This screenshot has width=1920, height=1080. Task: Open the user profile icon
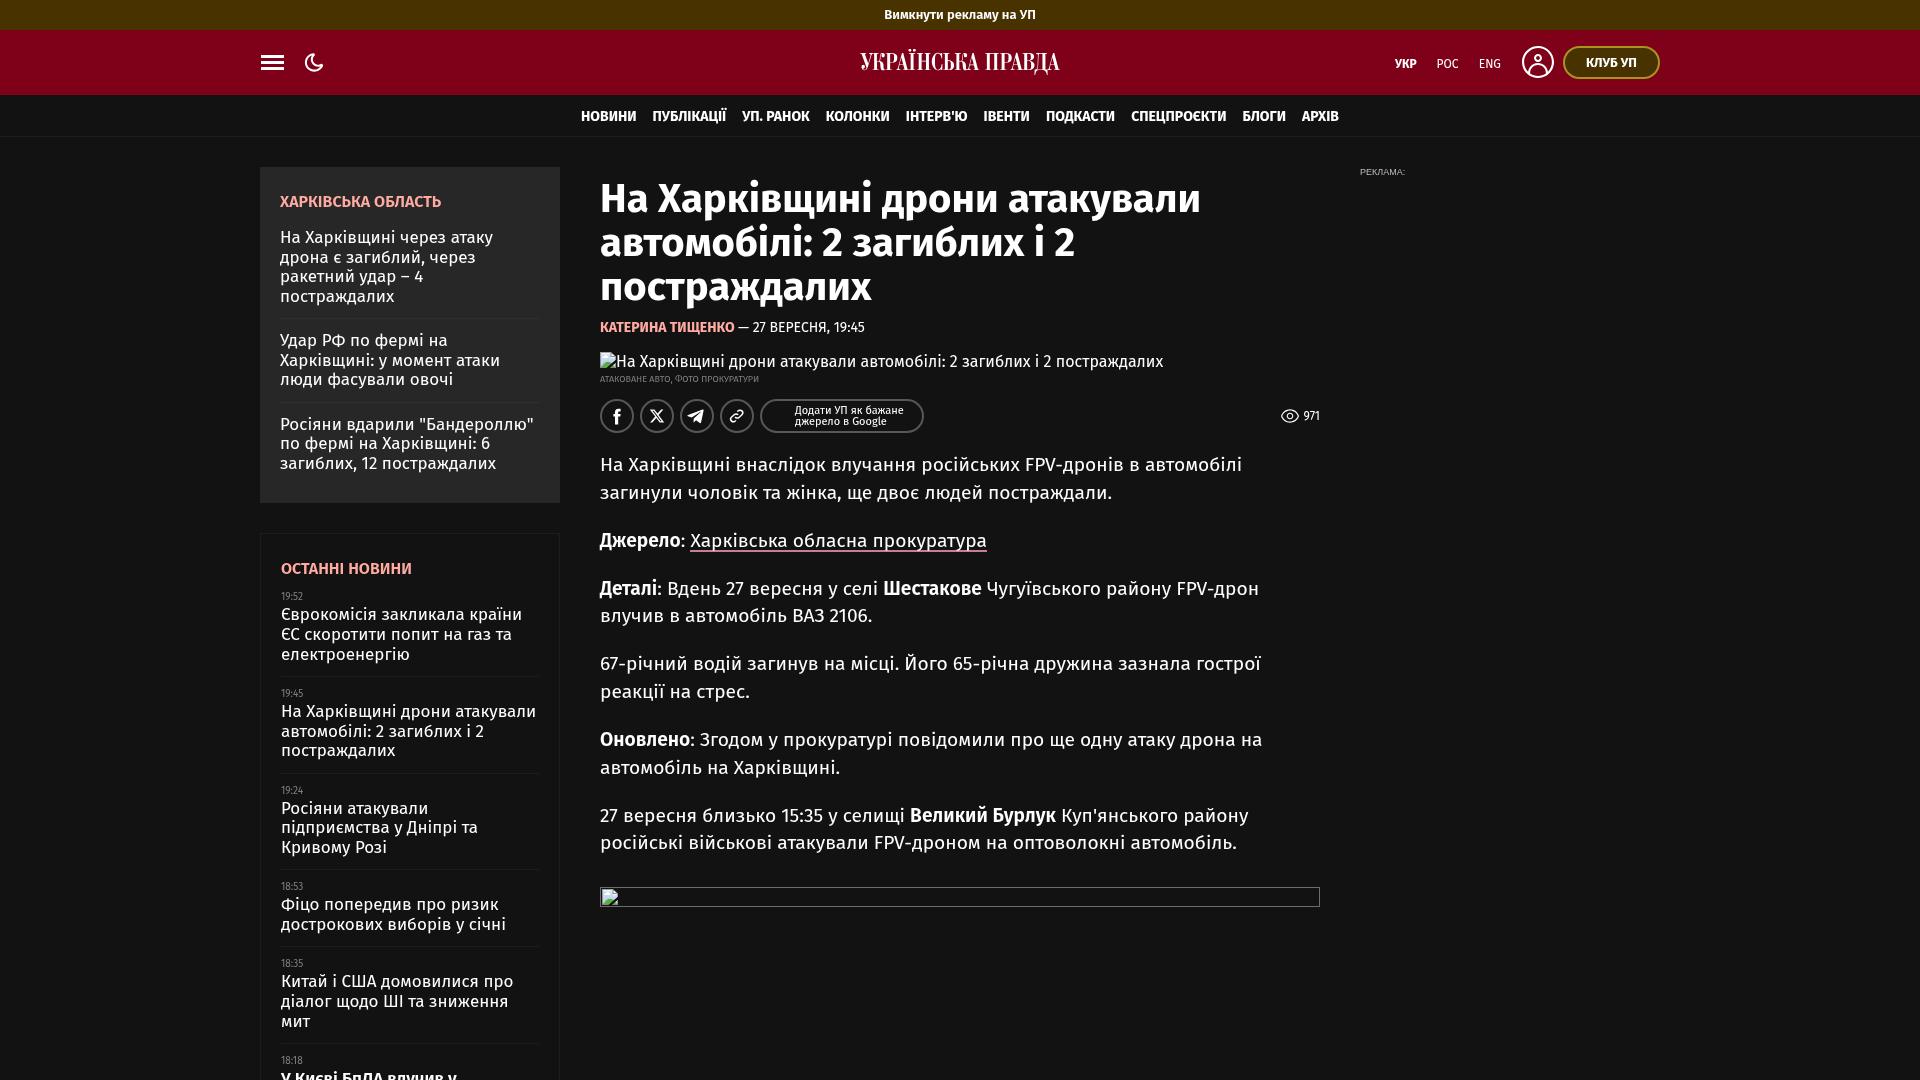point(1538,62)
